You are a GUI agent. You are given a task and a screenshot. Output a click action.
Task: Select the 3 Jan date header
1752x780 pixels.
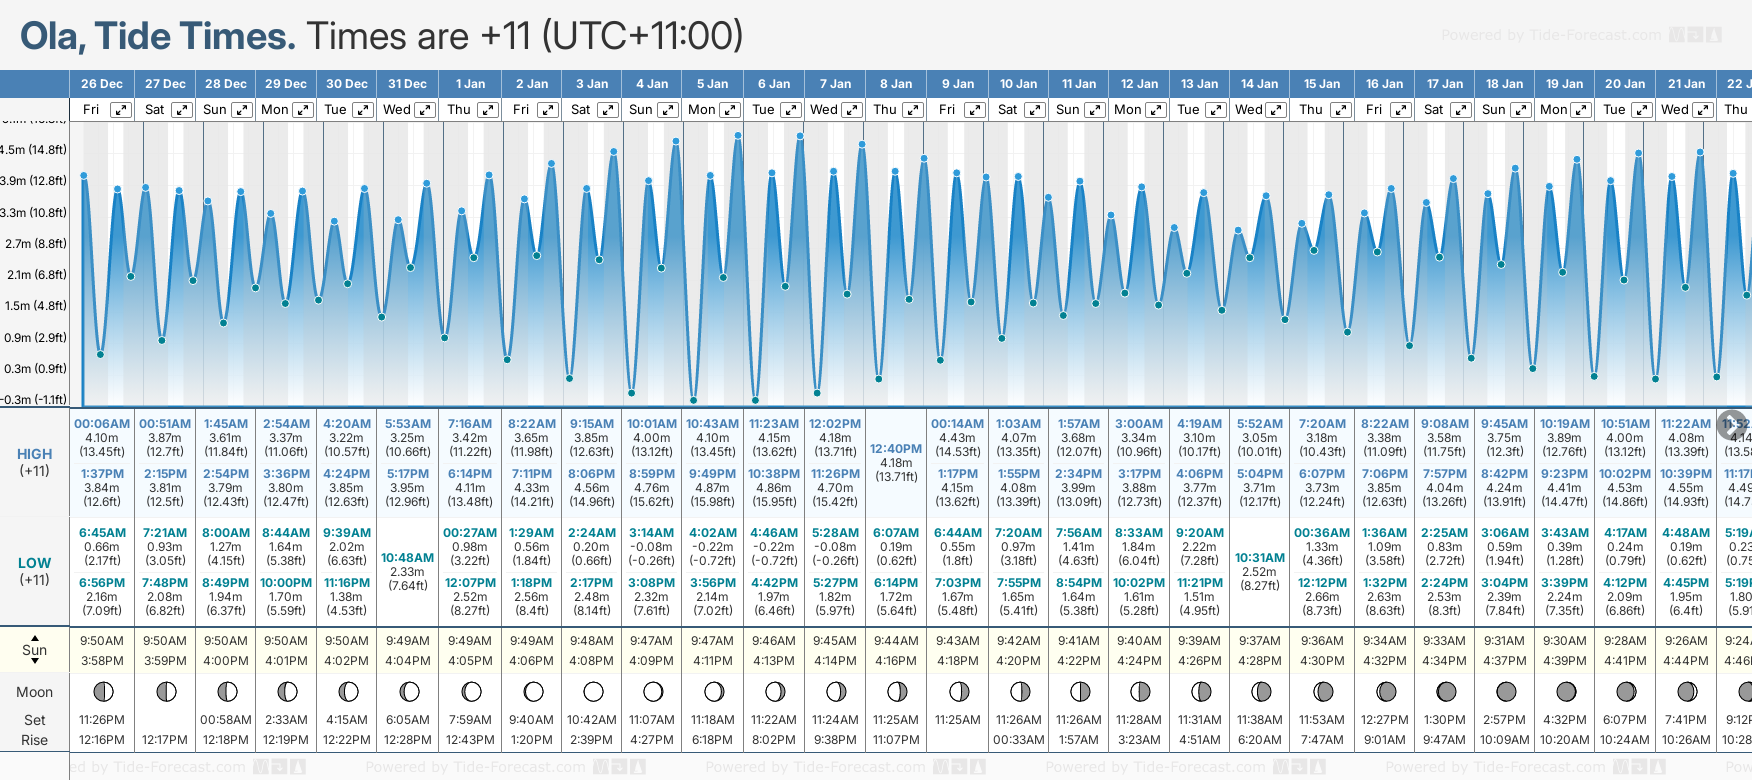[593, 84]
